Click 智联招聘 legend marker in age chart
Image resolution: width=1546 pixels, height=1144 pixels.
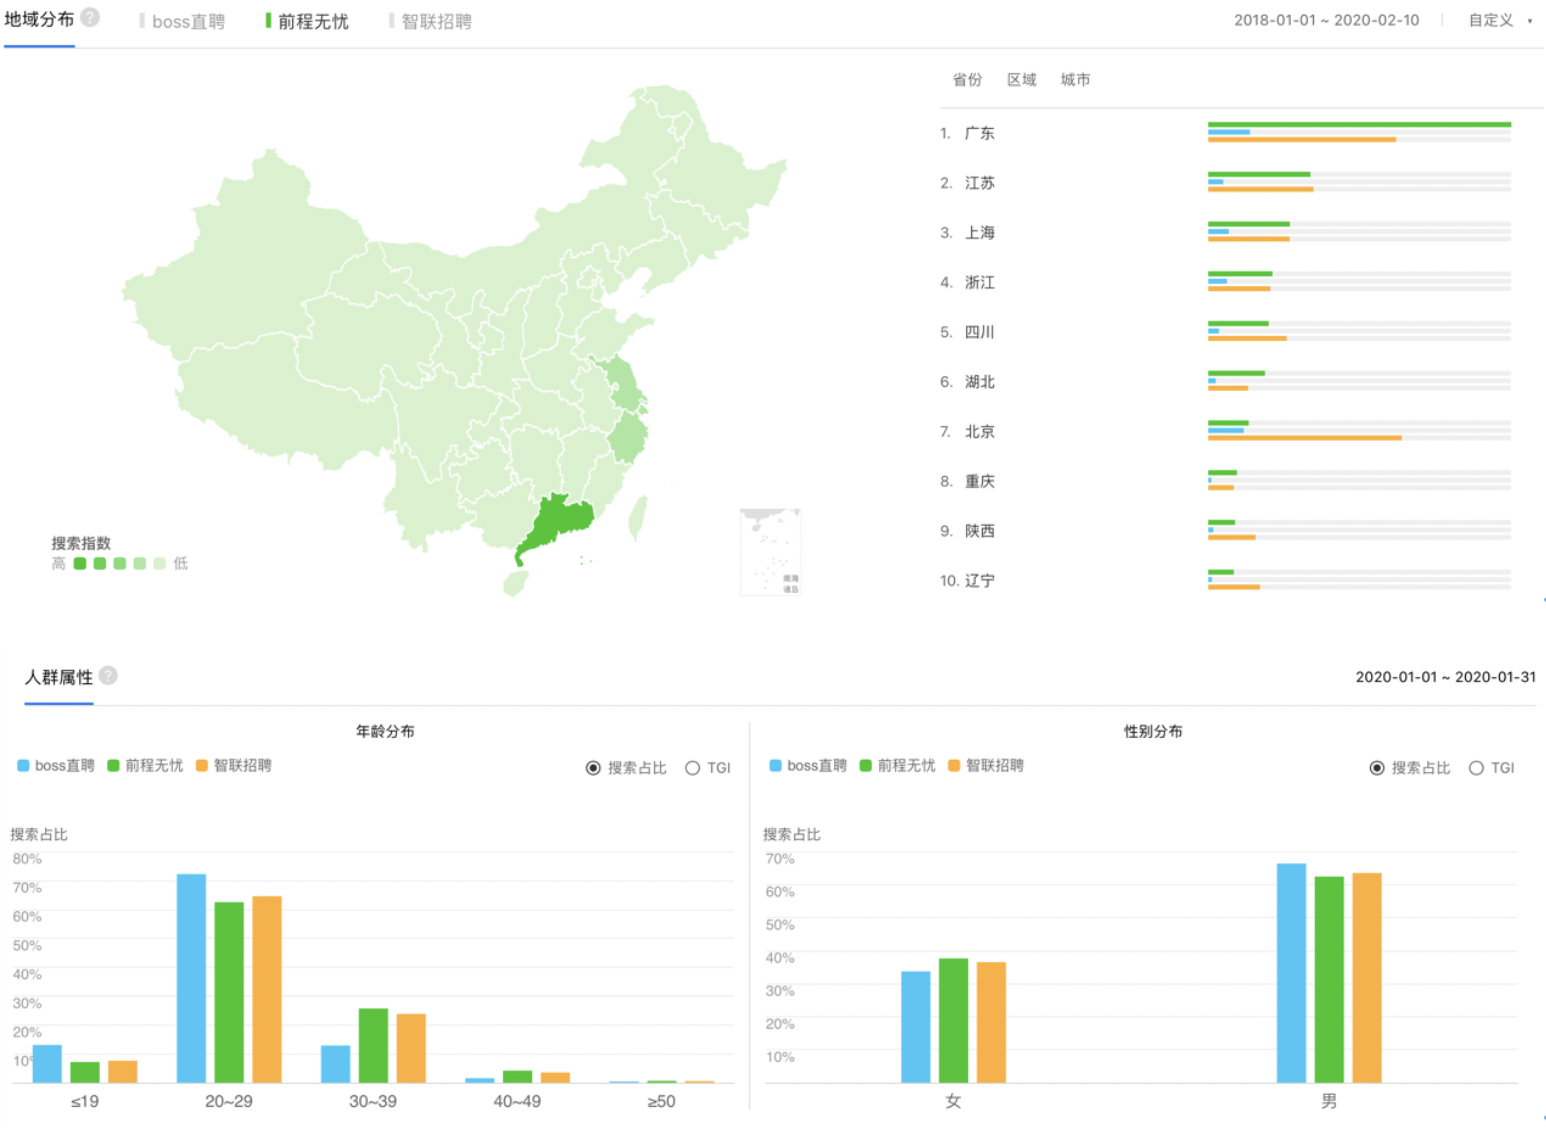tap(204, 766)
